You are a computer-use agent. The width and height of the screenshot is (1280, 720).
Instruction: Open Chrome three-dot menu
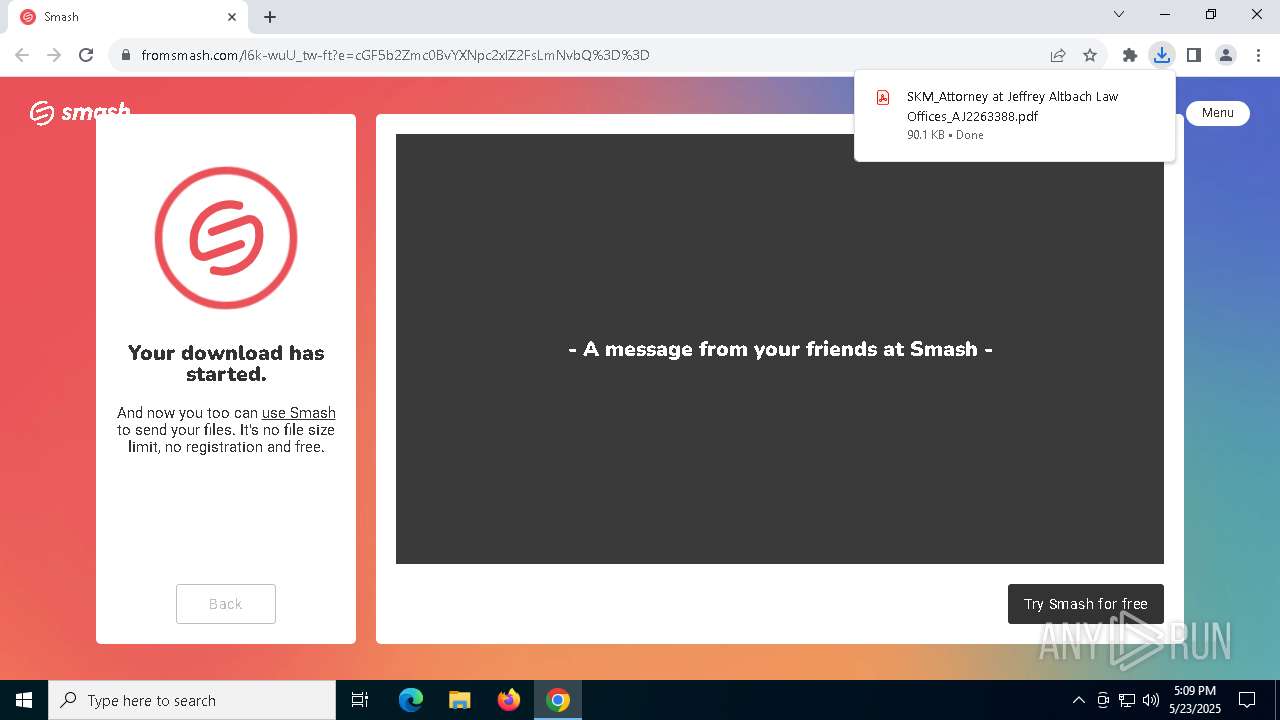1258,55
